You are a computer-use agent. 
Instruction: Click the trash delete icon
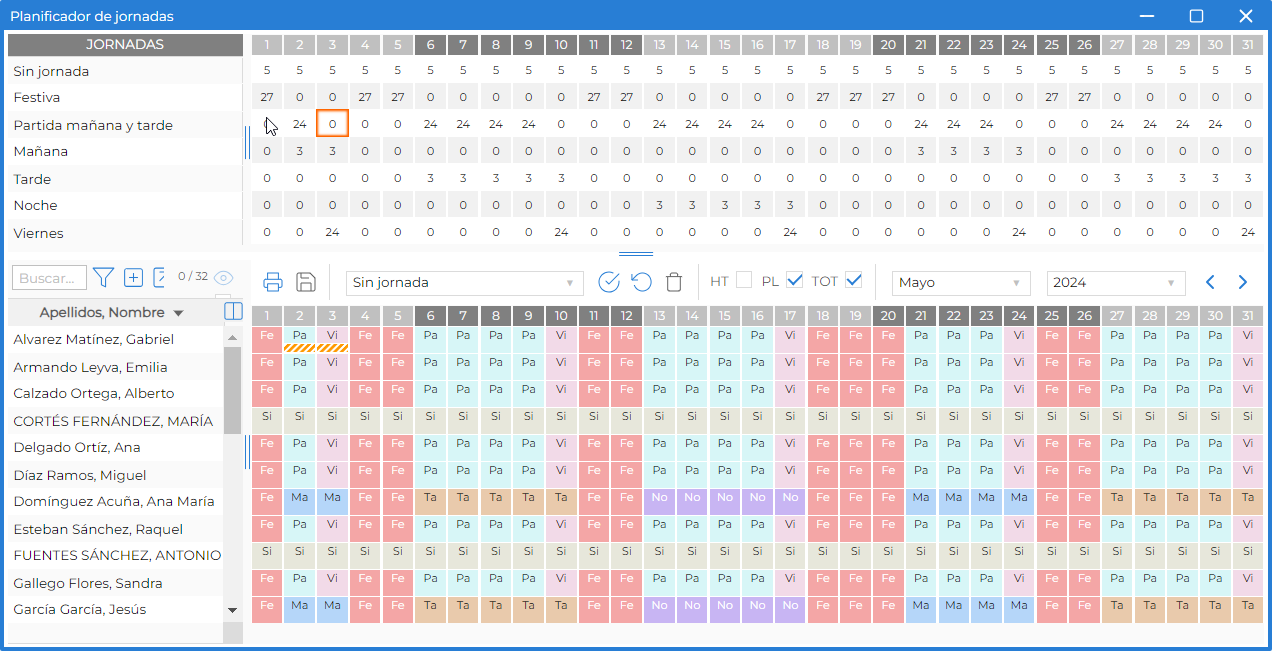(674, 282)
